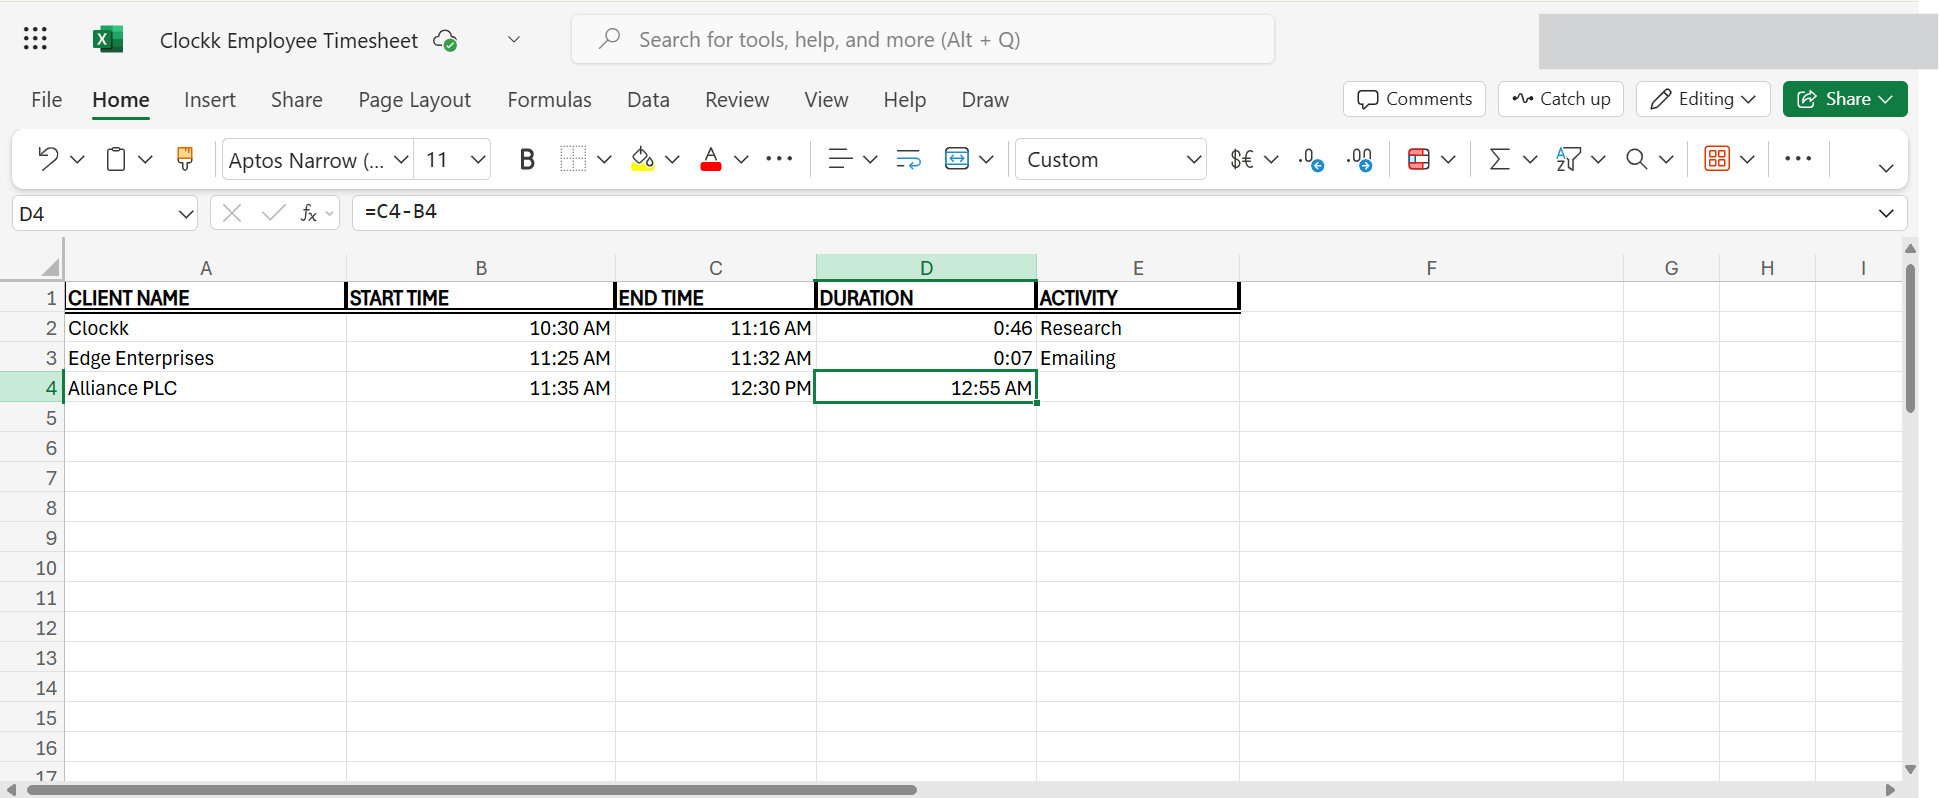
Task: Click the vertical scrollbar thumb
Action: (1910, 338)
